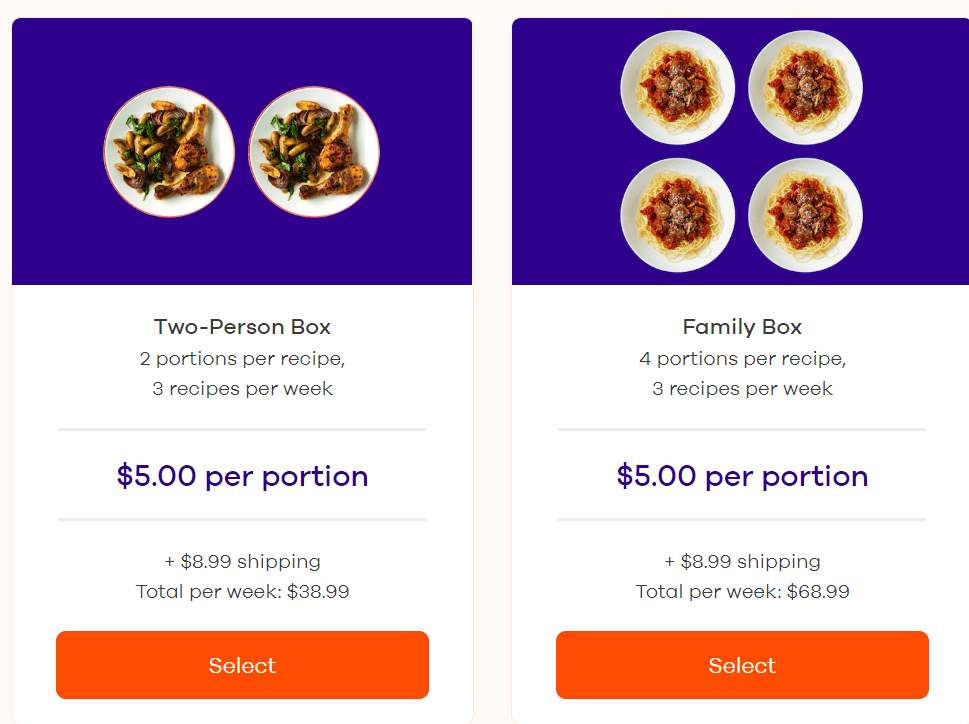Click the $5.00 per portion price on Family Box
This screenshot has height=724, width=969.
[x=742, y=477]
